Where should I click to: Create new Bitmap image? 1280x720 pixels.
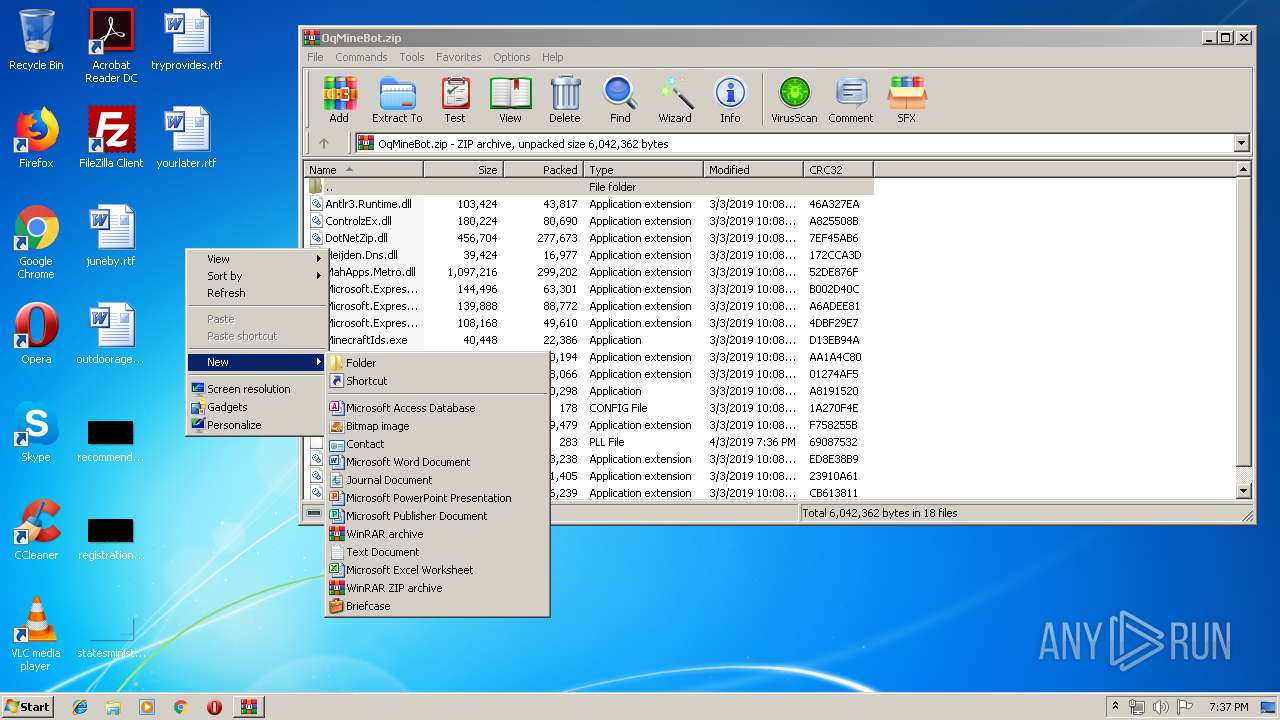pyautogui.click(x=437, y=426)
